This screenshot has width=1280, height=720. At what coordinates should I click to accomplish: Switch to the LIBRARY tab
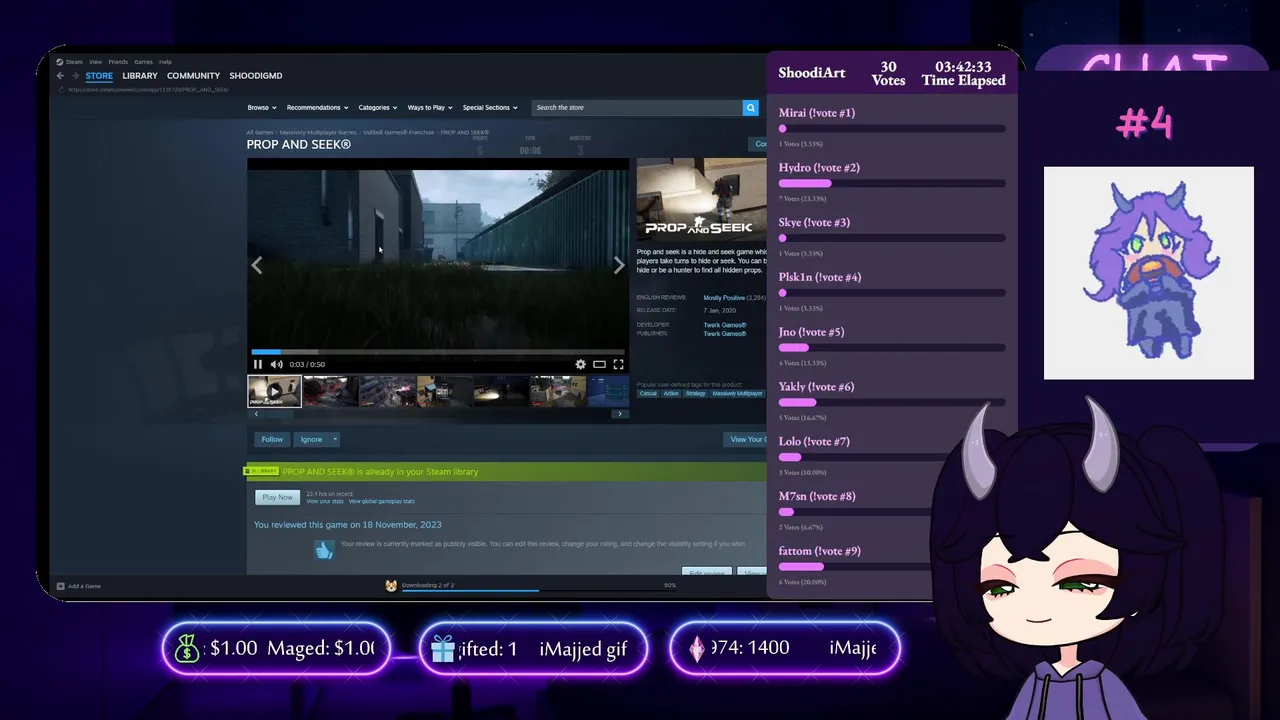(140, 76)
